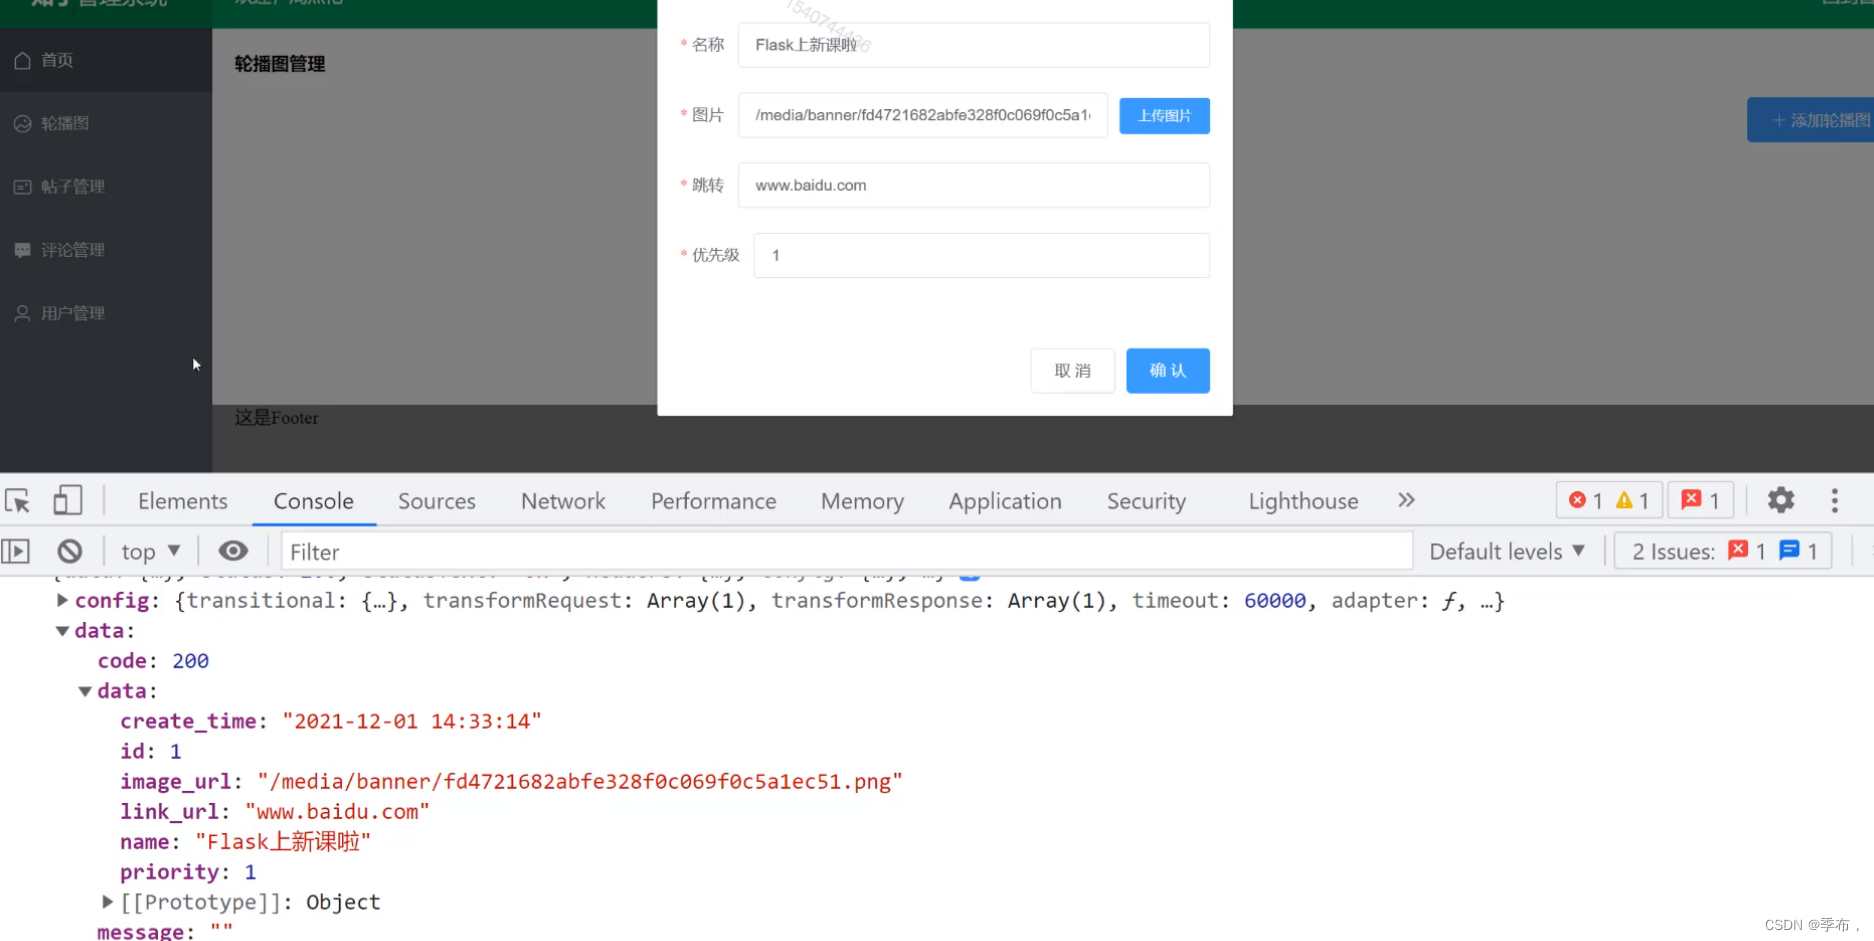The width and height of the screenshot is (1874, 941).
Task: Click the 图片 path input field
Action: point(922,115)
